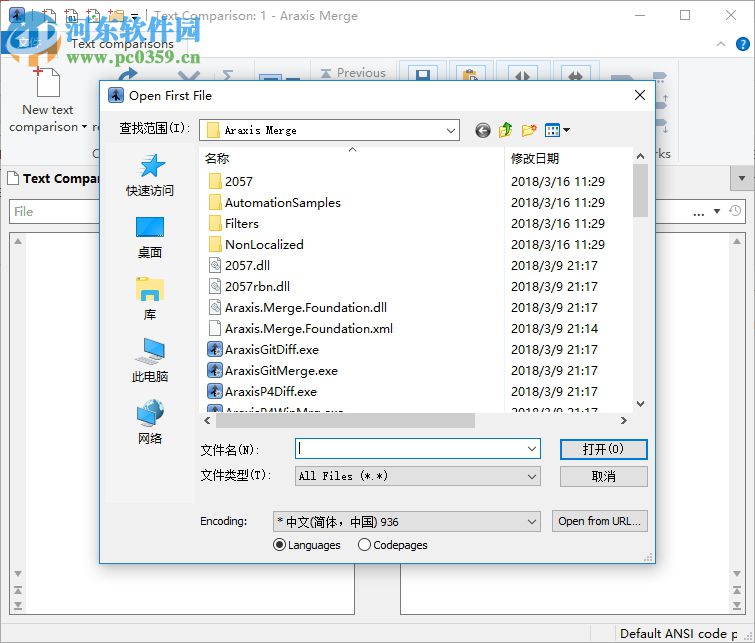Switch to the Text Comparison document tab

click(x=53, y=178)
